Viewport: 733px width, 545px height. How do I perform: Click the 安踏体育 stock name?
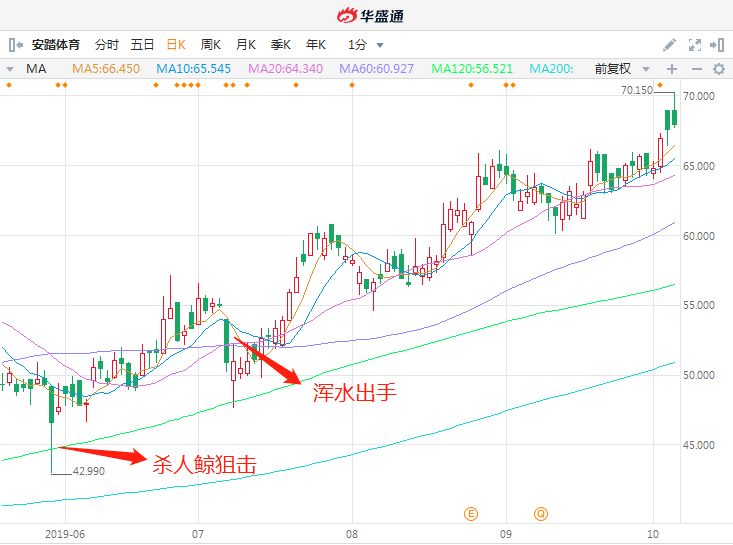coord(56,45)
